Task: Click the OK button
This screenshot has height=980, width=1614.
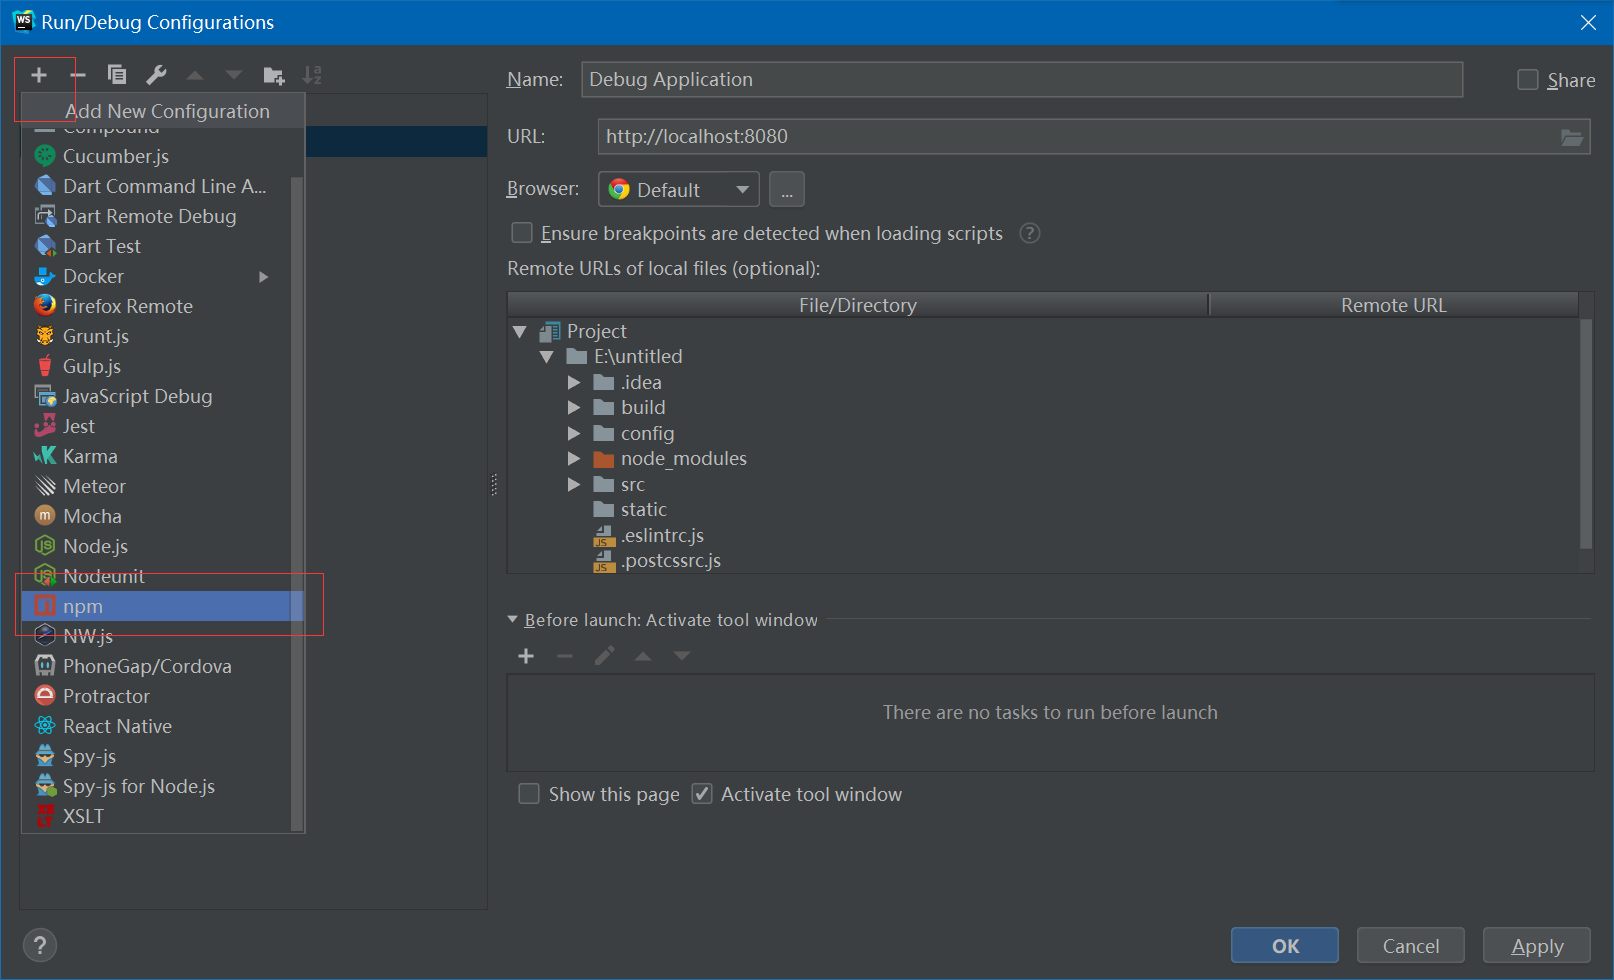Action: (1285, 945)
